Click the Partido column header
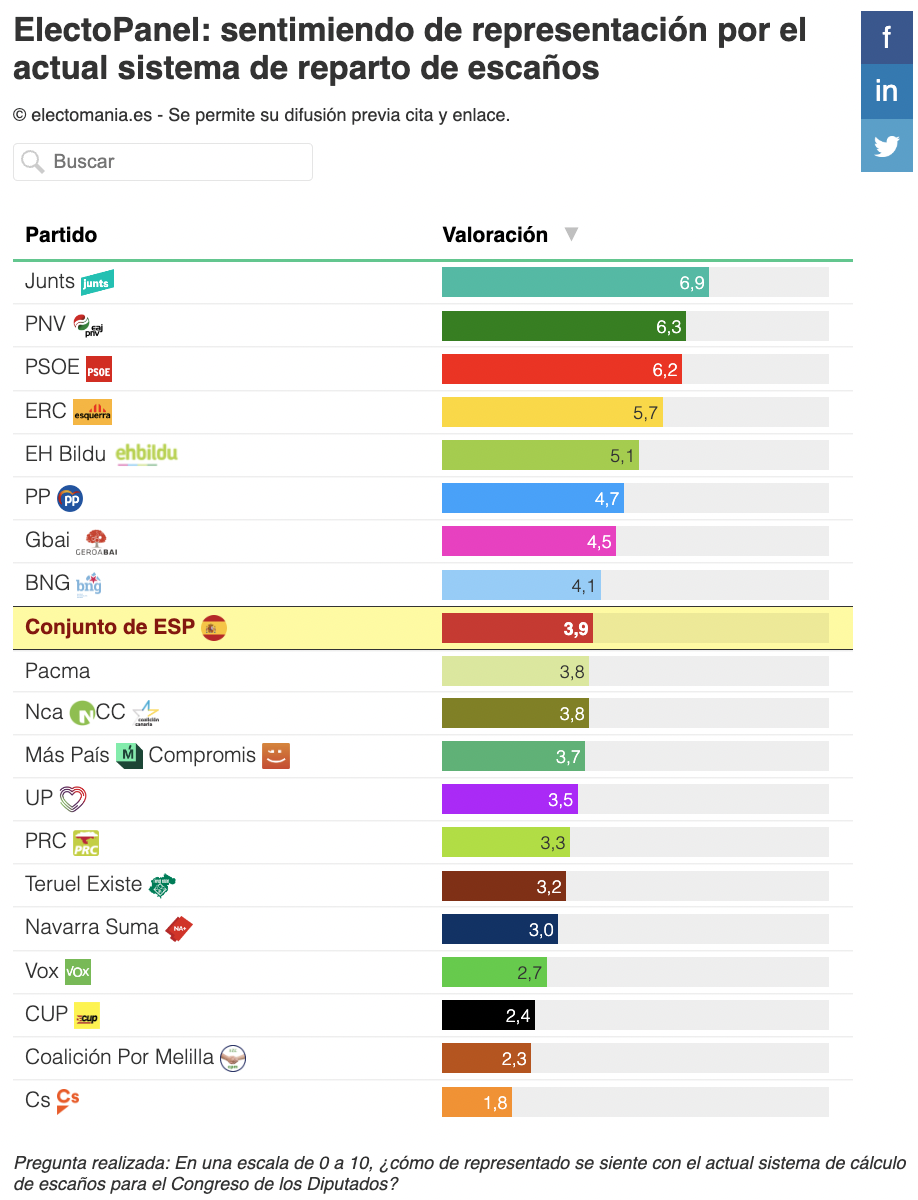918x1200 pixels. click(x=61, y=235)
